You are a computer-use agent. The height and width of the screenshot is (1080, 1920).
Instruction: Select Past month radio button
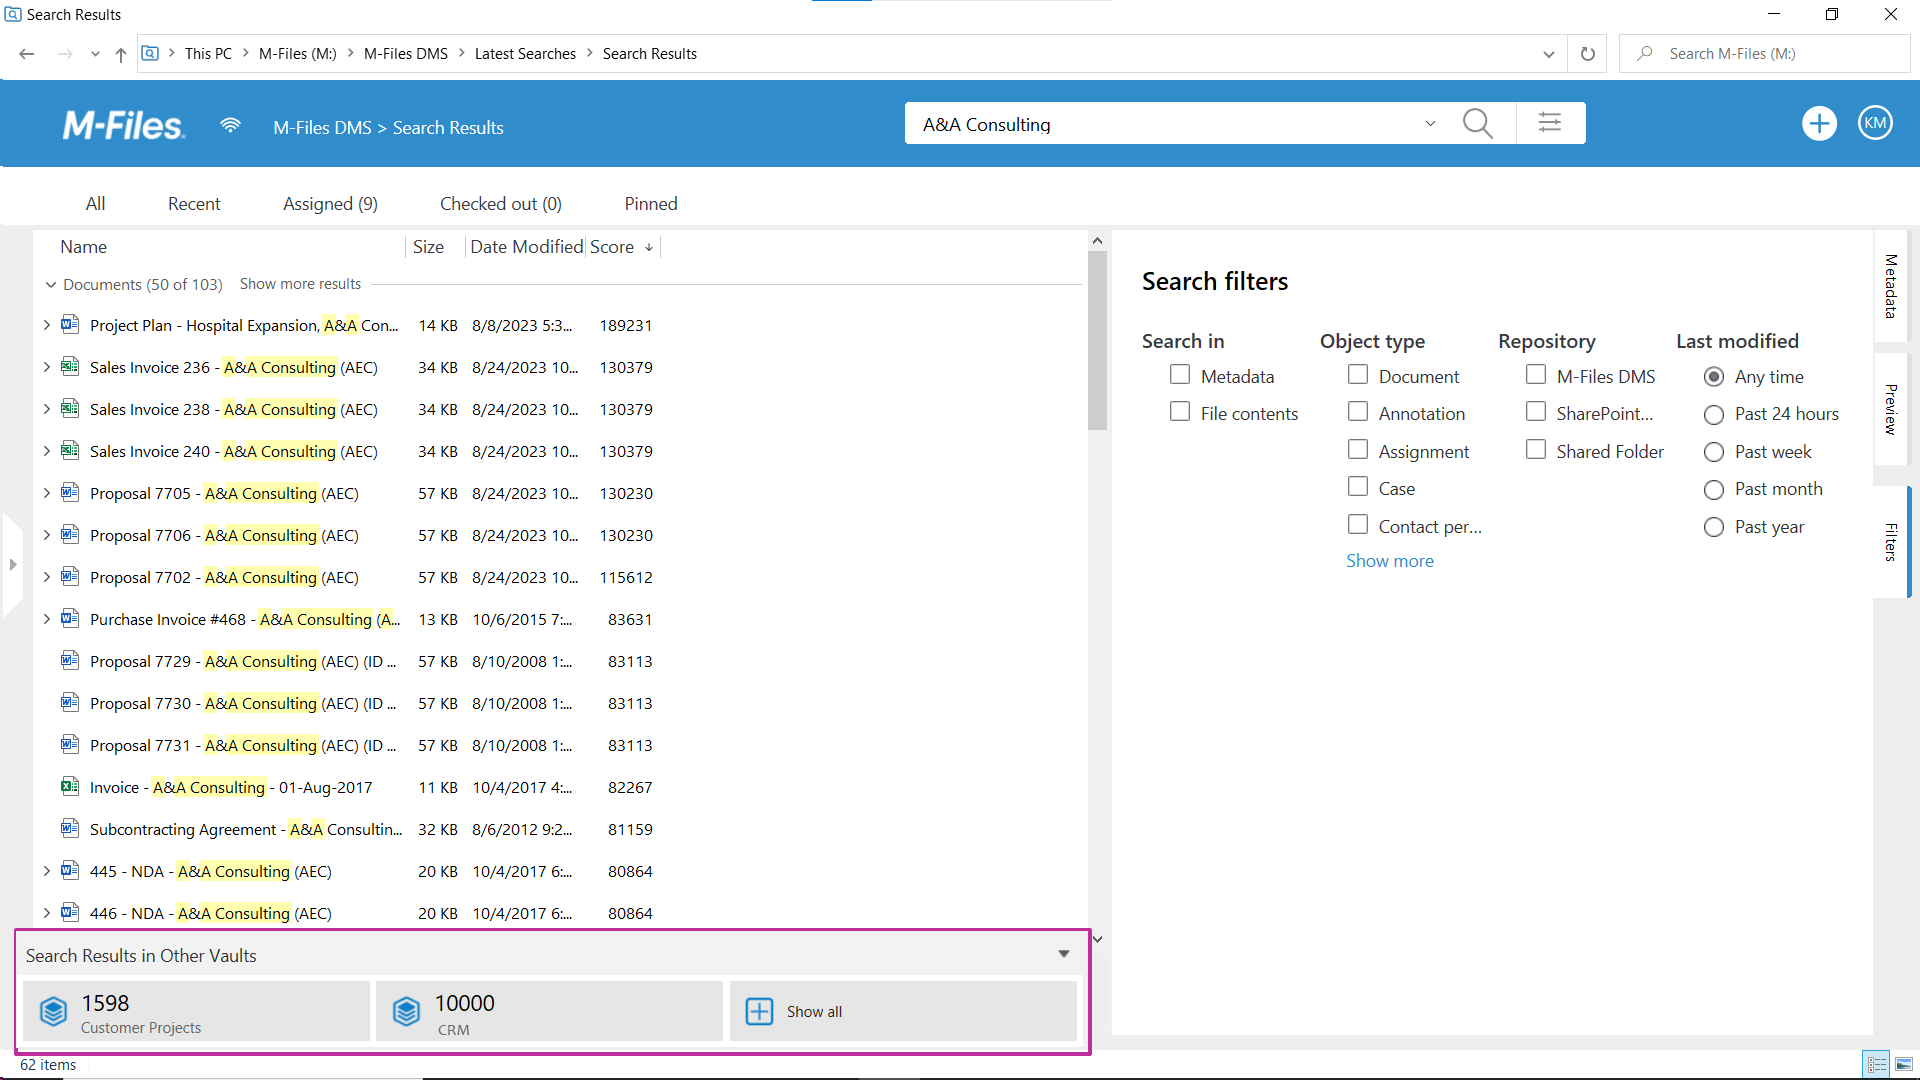(1714, 489)
